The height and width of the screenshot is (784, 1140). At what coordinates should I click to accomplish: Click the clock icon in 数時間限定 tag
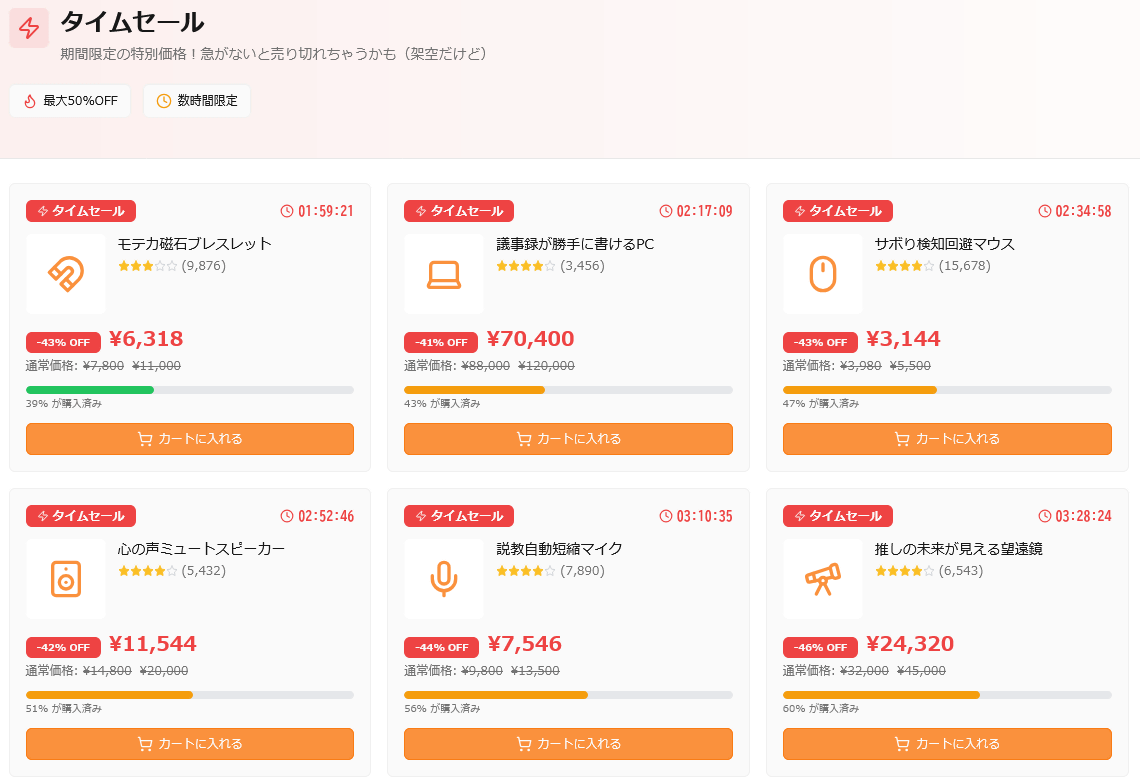[x=164, y=101]
